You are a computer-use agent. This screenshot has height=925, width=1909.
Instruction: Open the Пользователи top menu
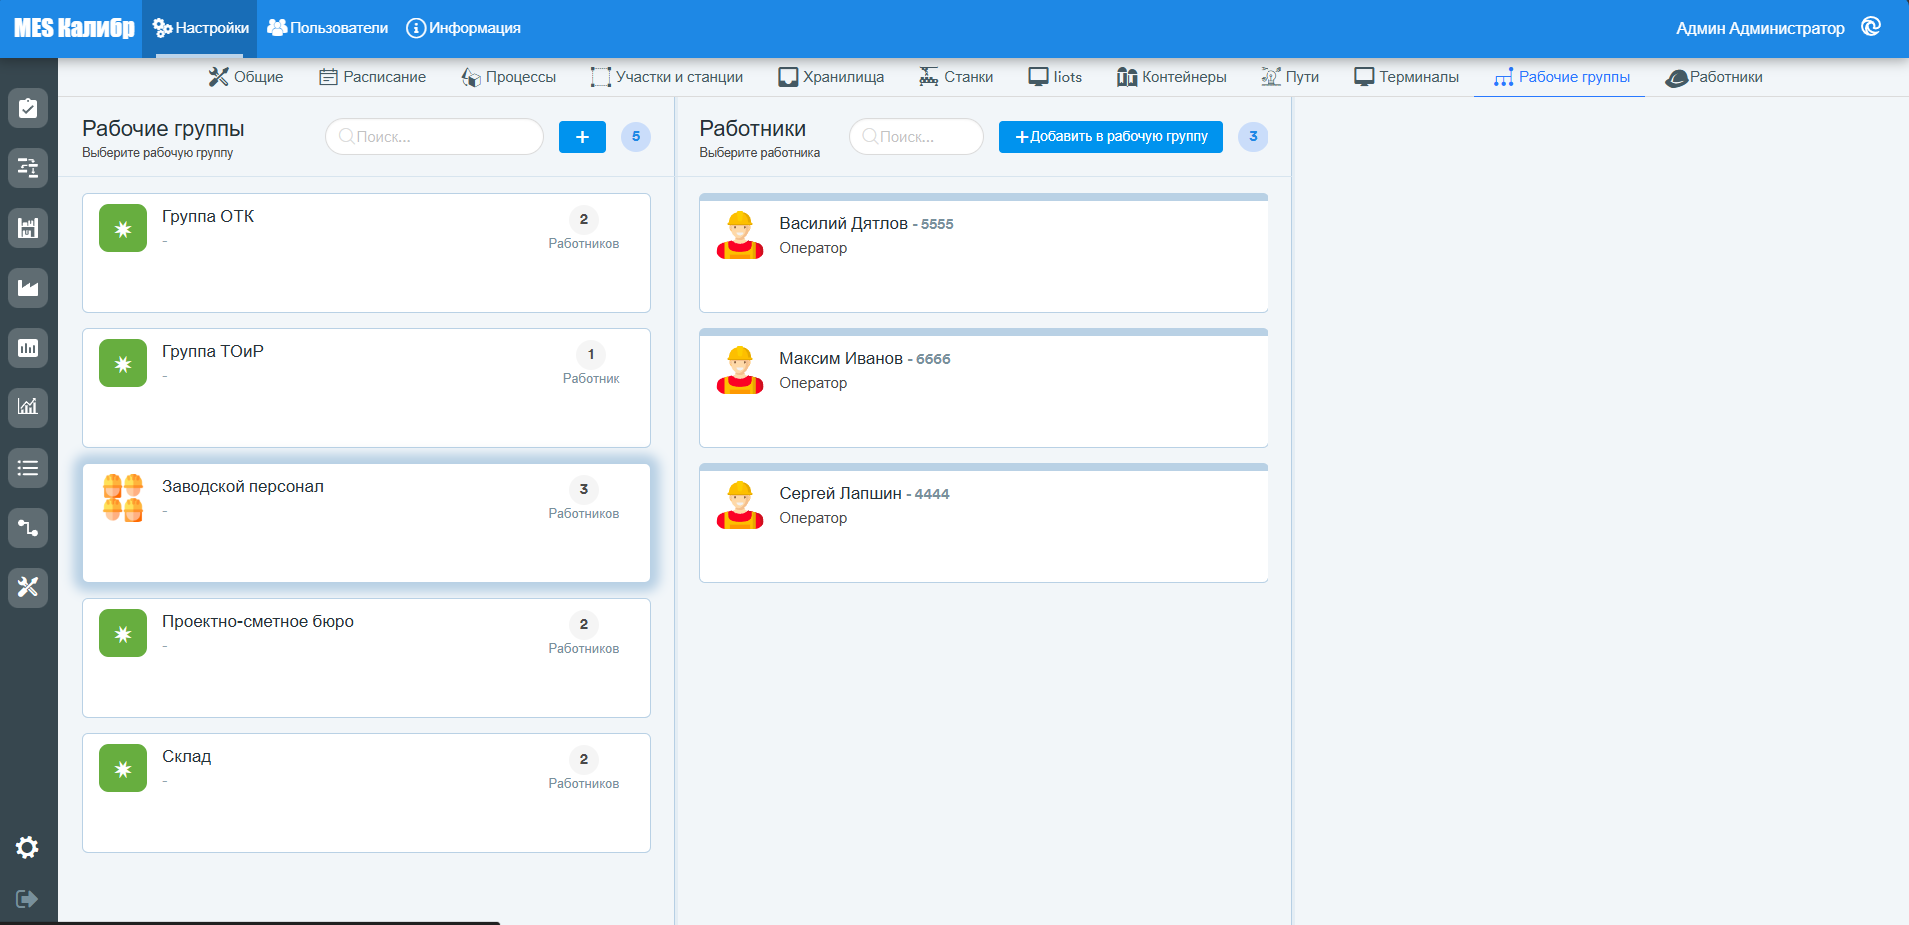pyautogui.click(x=327, y=28)
